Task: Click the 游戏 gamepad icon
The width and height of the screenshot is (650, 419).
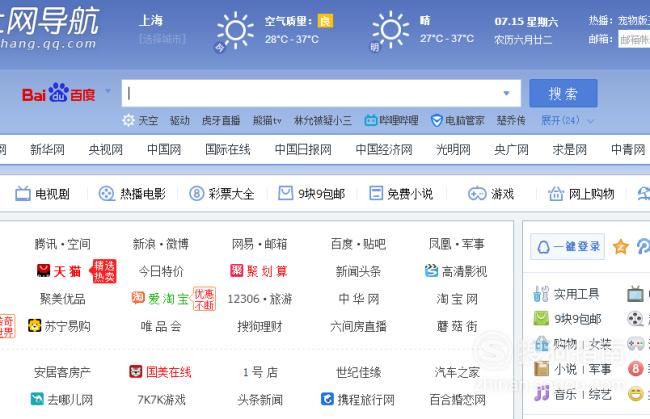Action: pos(477,194)
